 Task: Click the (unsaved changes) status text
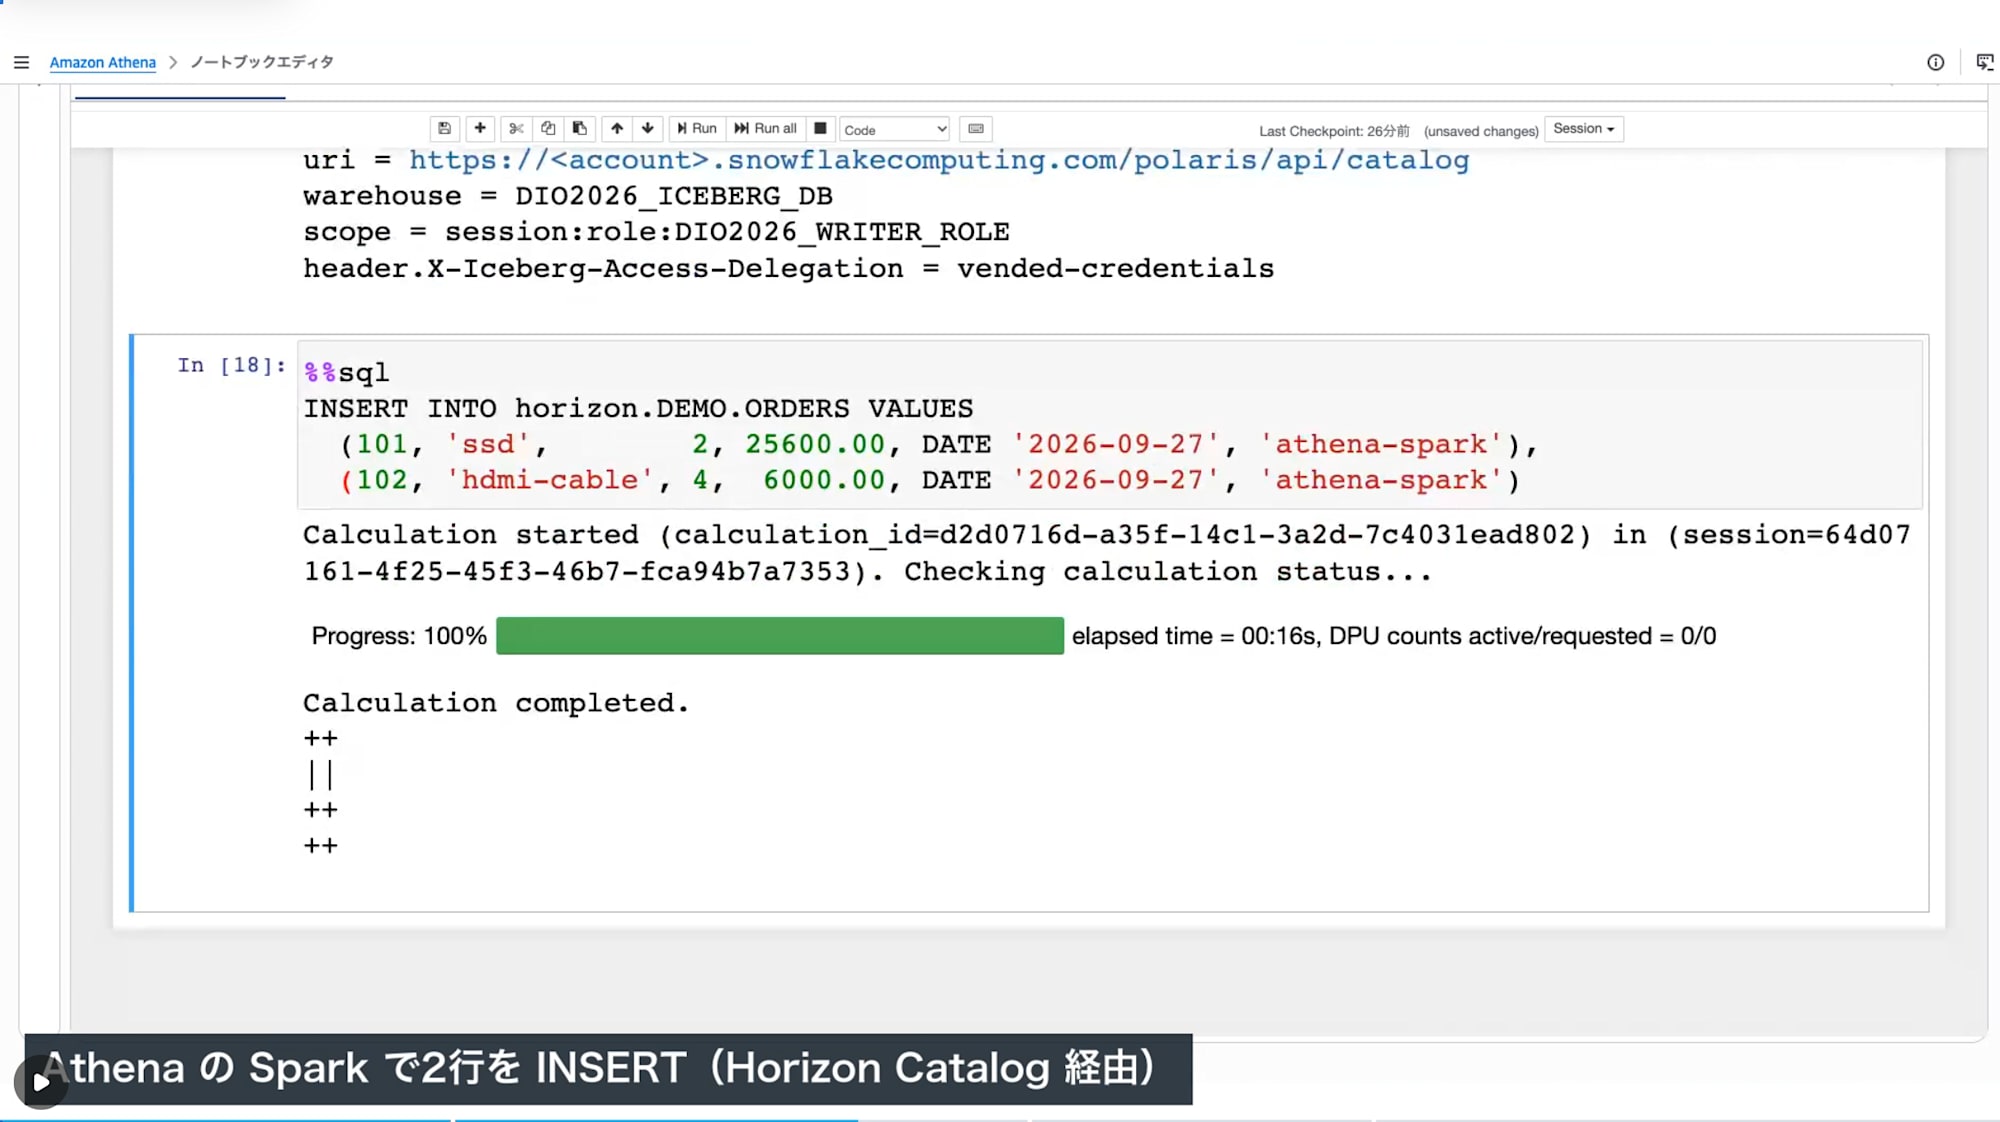[1481, 131]
